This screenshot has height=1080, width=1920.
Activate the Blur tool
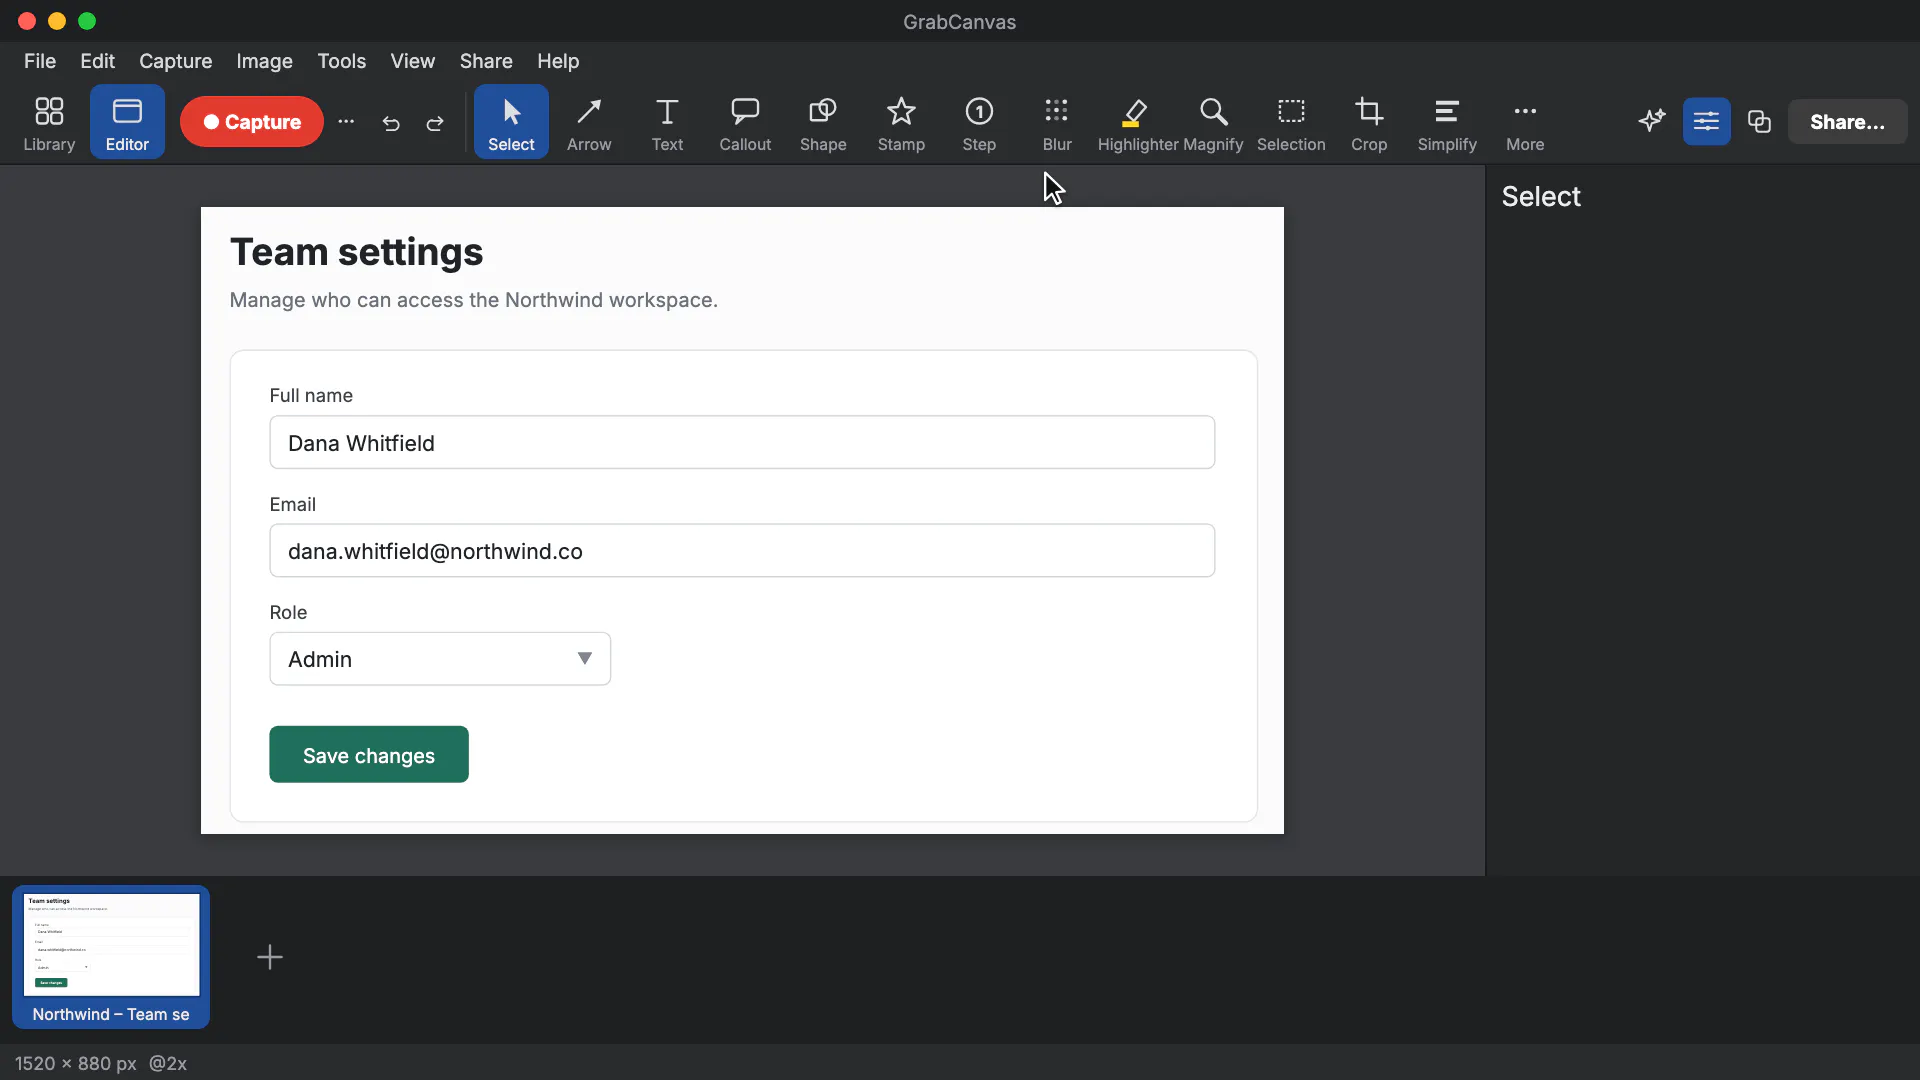[1057, 122]
